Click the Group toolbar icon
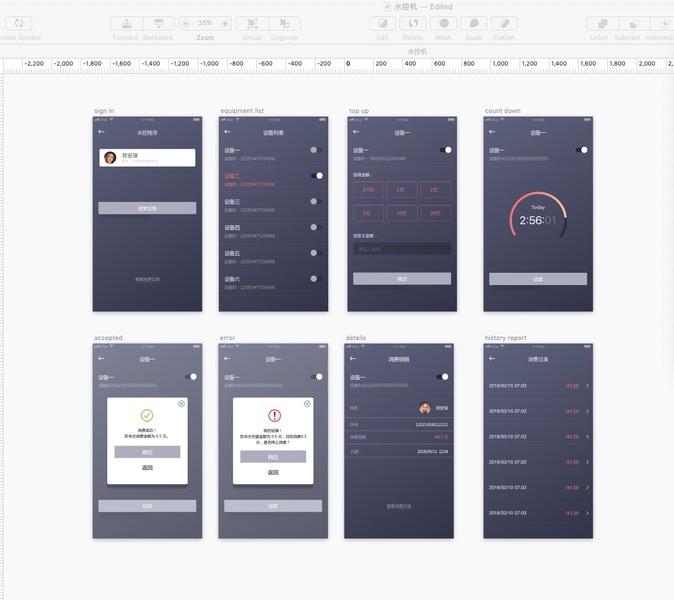 point(252,23)
